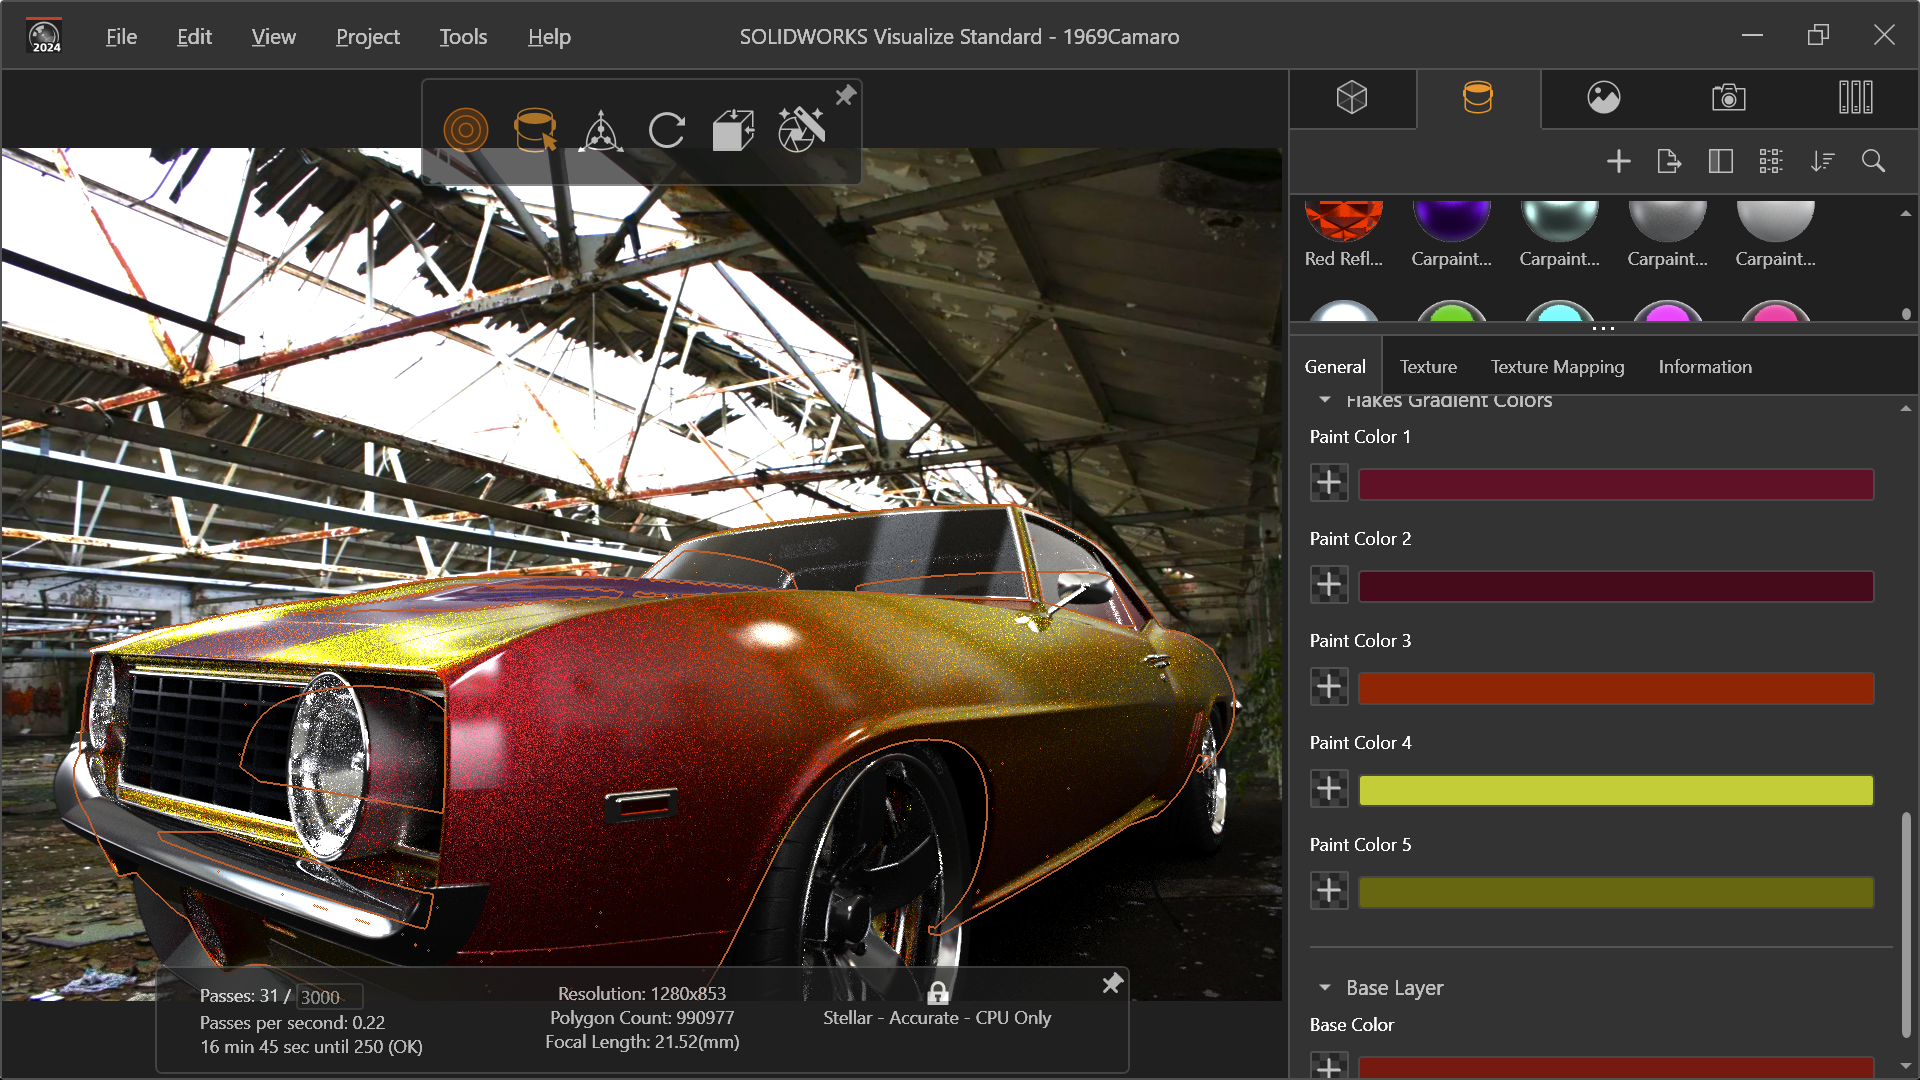
Task: Click the plus button beside Paint Color 1
Action: [1329, 483]
